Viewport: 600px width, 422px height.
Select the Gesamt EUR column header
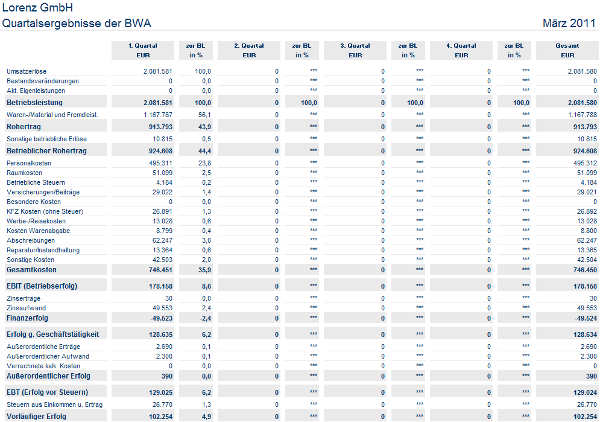[567, 51]
